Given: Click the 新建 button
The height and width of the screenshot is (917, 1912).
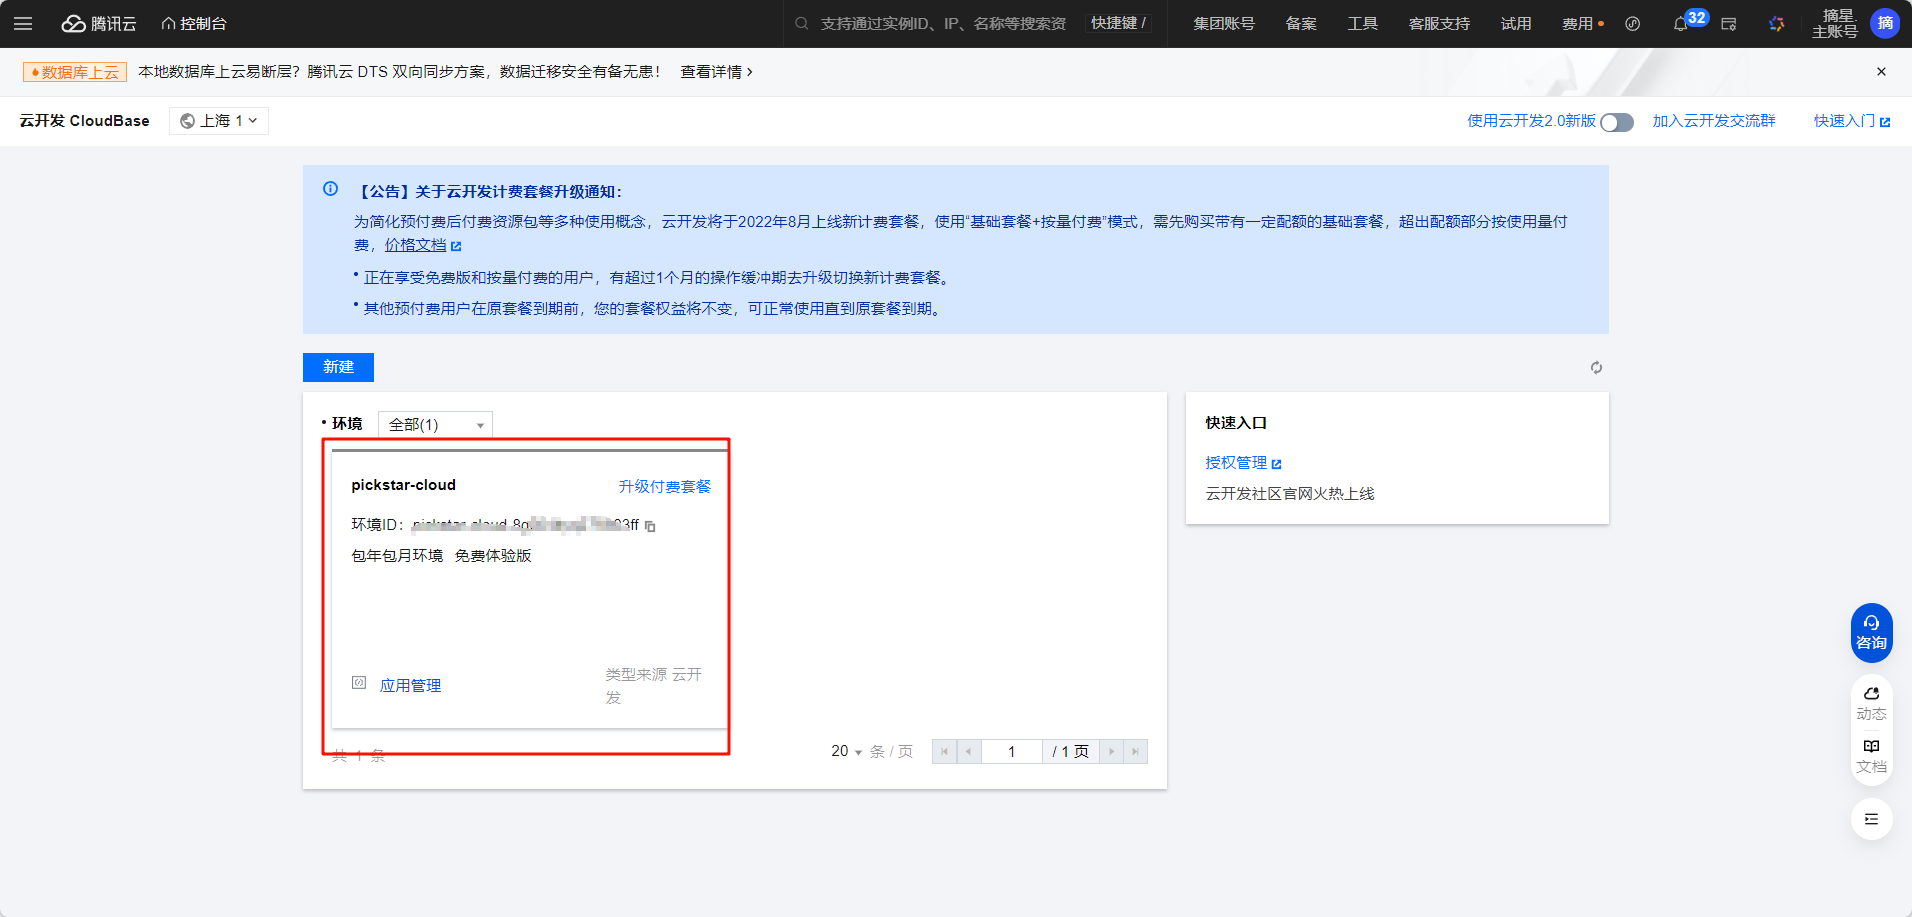Looking at the screenshot, I should 338,367.
